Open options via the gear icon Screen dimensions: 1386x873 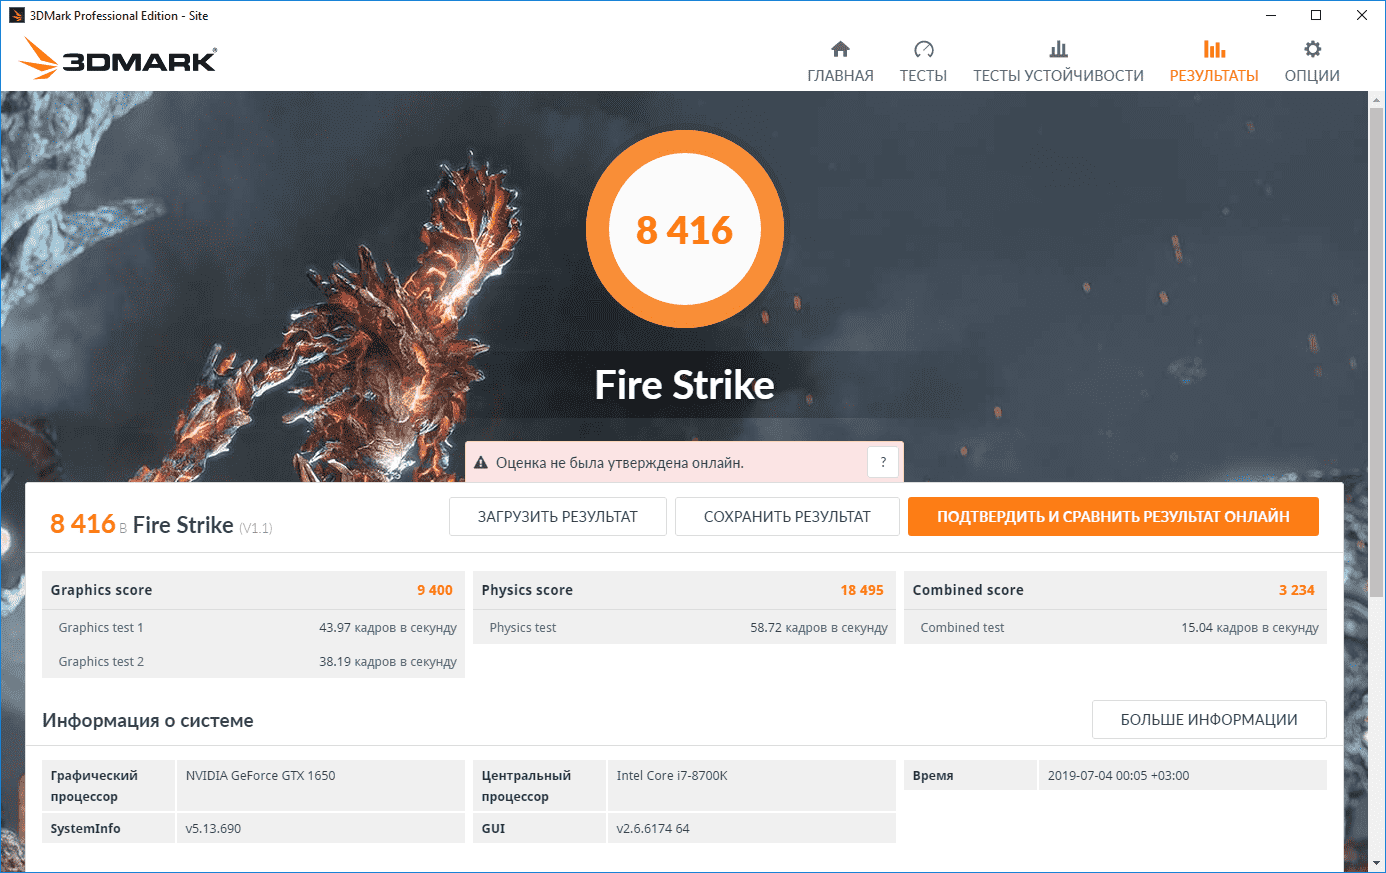coord(1312,49)
